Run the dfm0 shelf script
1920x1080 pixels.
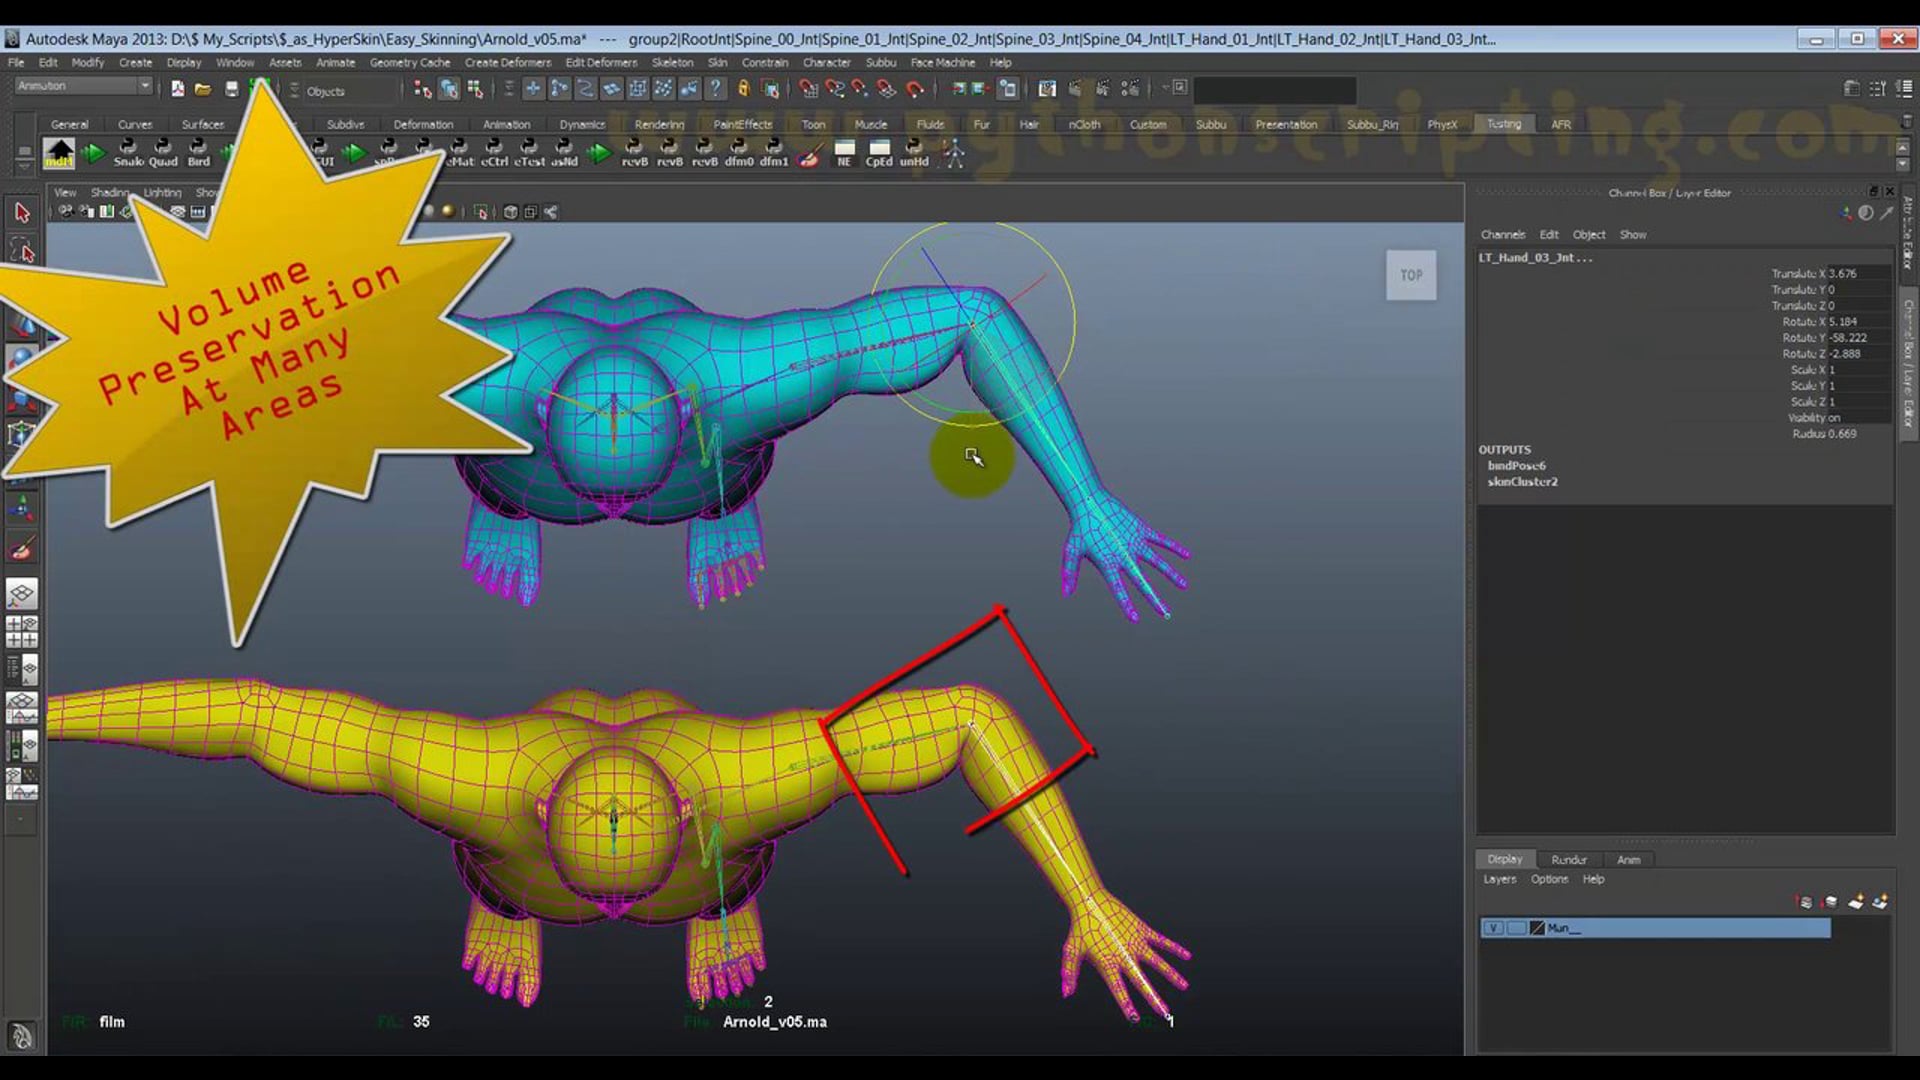click(x=739, y=153)
